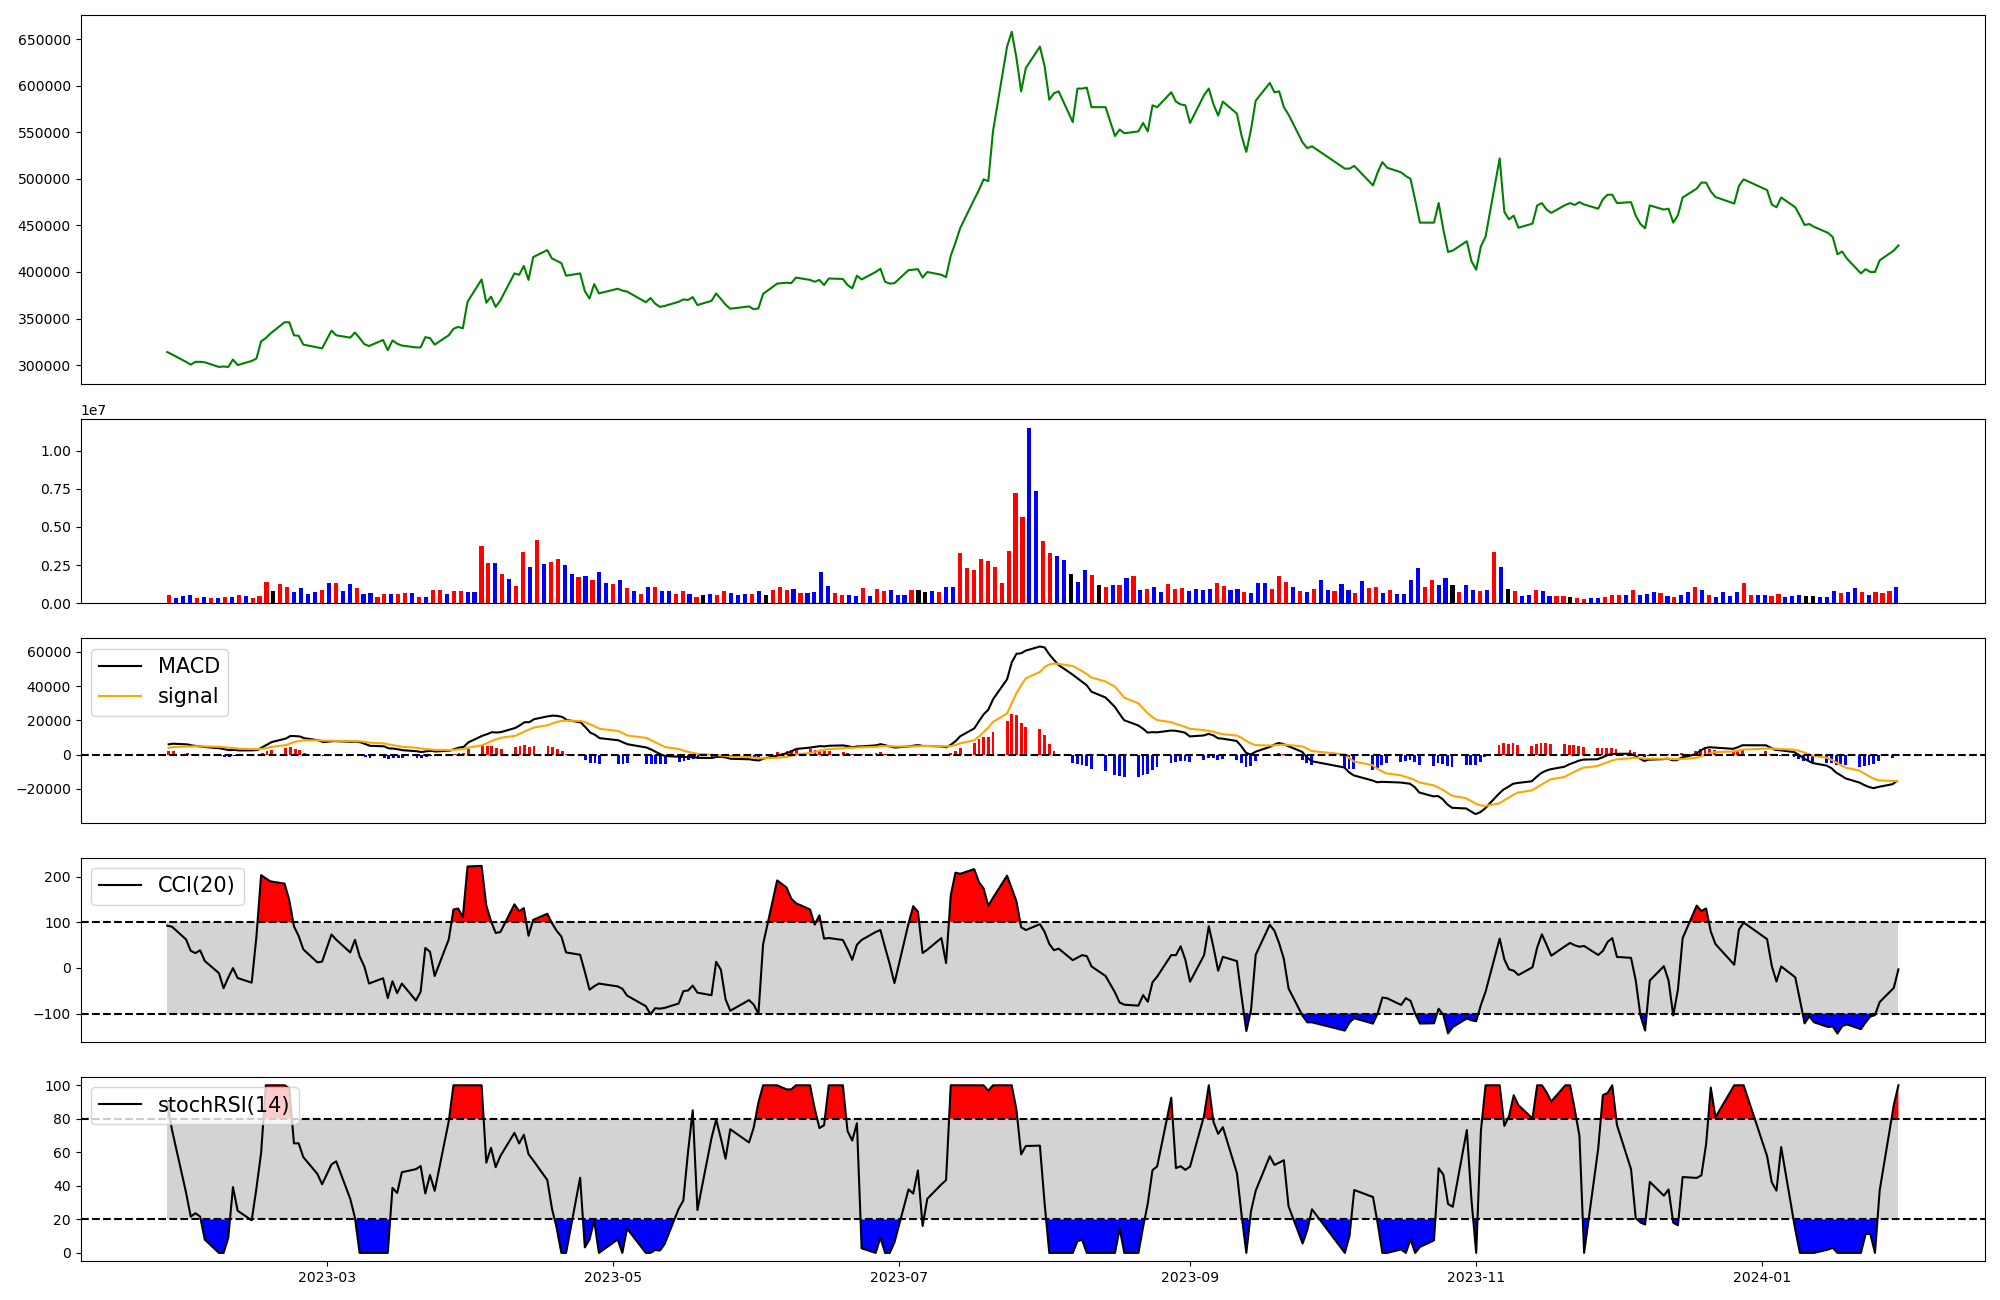Click the 1.00 volume axis tick label
This screenshot has width=2000, height=1300.
click(56, 451)
